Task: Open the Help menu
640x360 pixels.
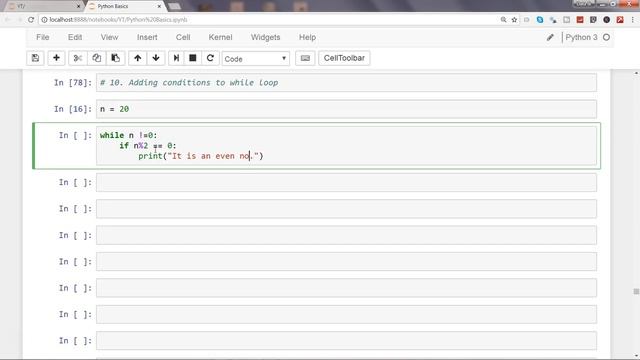Action: point(307,37)
